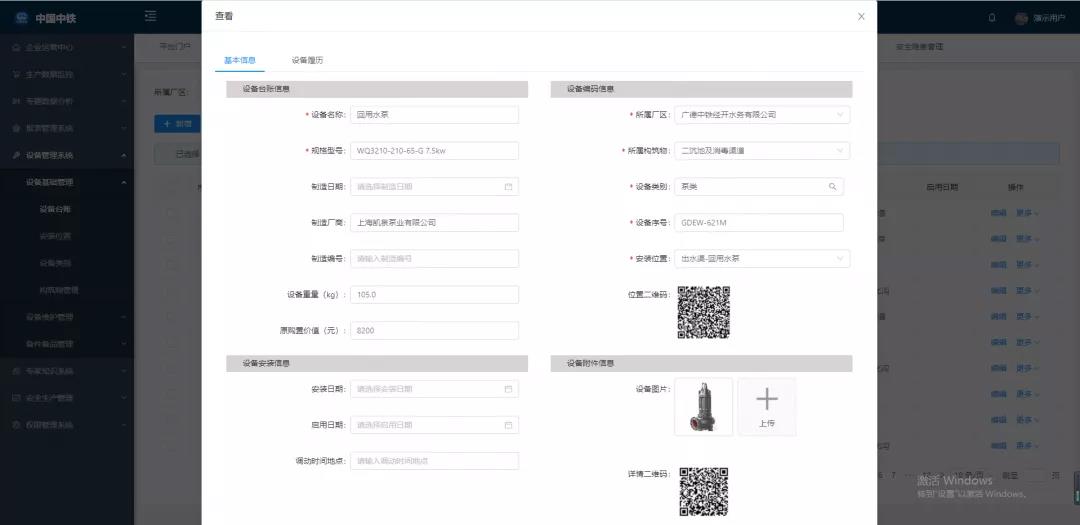Click the 位置二维码 QR code image
This screenshot has width=1080, height=525.
pyautogui.click(x=704, y=312)
